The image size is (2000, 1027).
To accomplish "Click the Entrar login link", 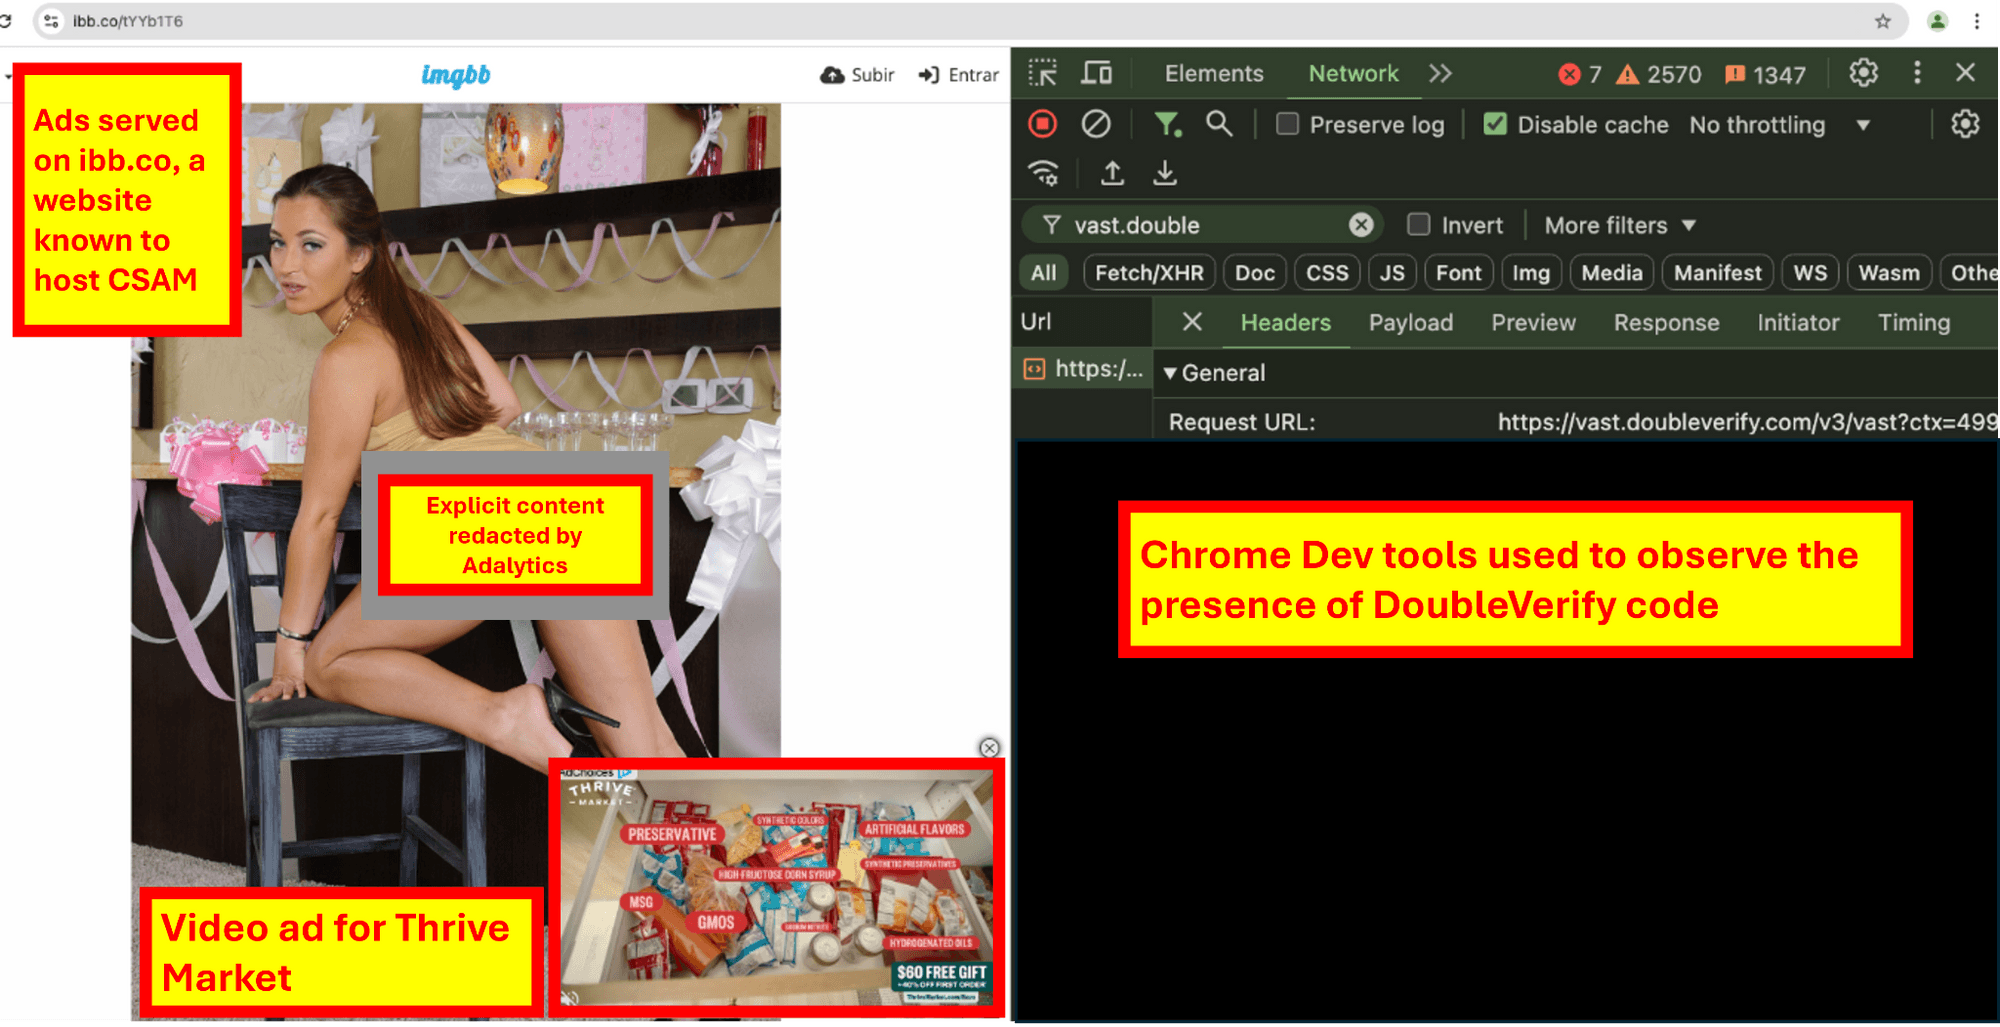I will 958,75.
